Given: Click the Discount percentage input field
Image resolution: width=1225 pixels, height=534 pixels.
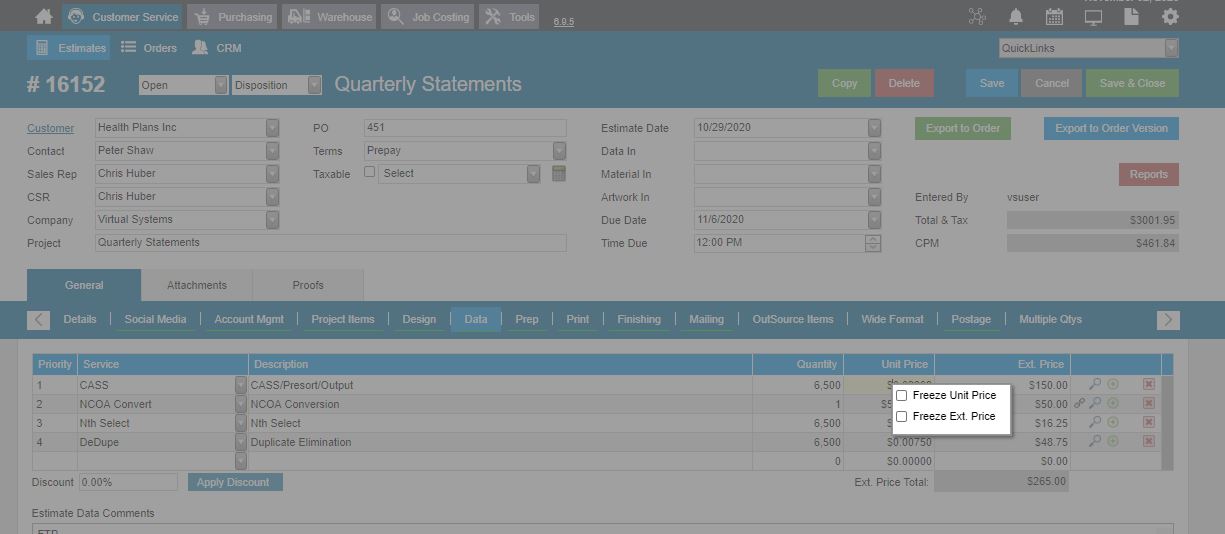Looking at the screenshot, I should tap(128, 482).
